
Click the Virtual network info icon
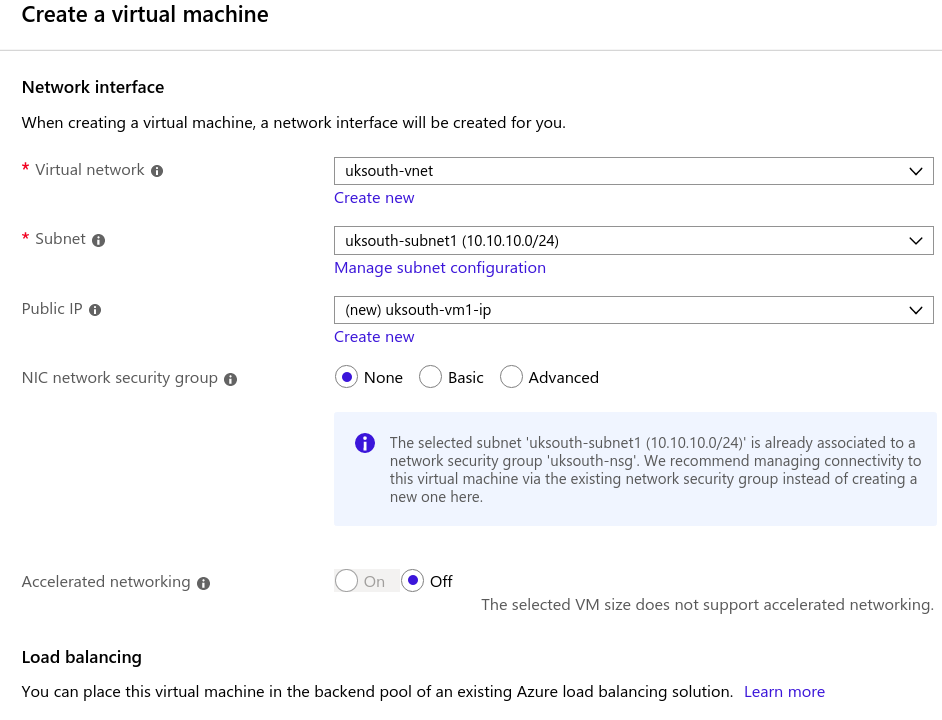157,171
